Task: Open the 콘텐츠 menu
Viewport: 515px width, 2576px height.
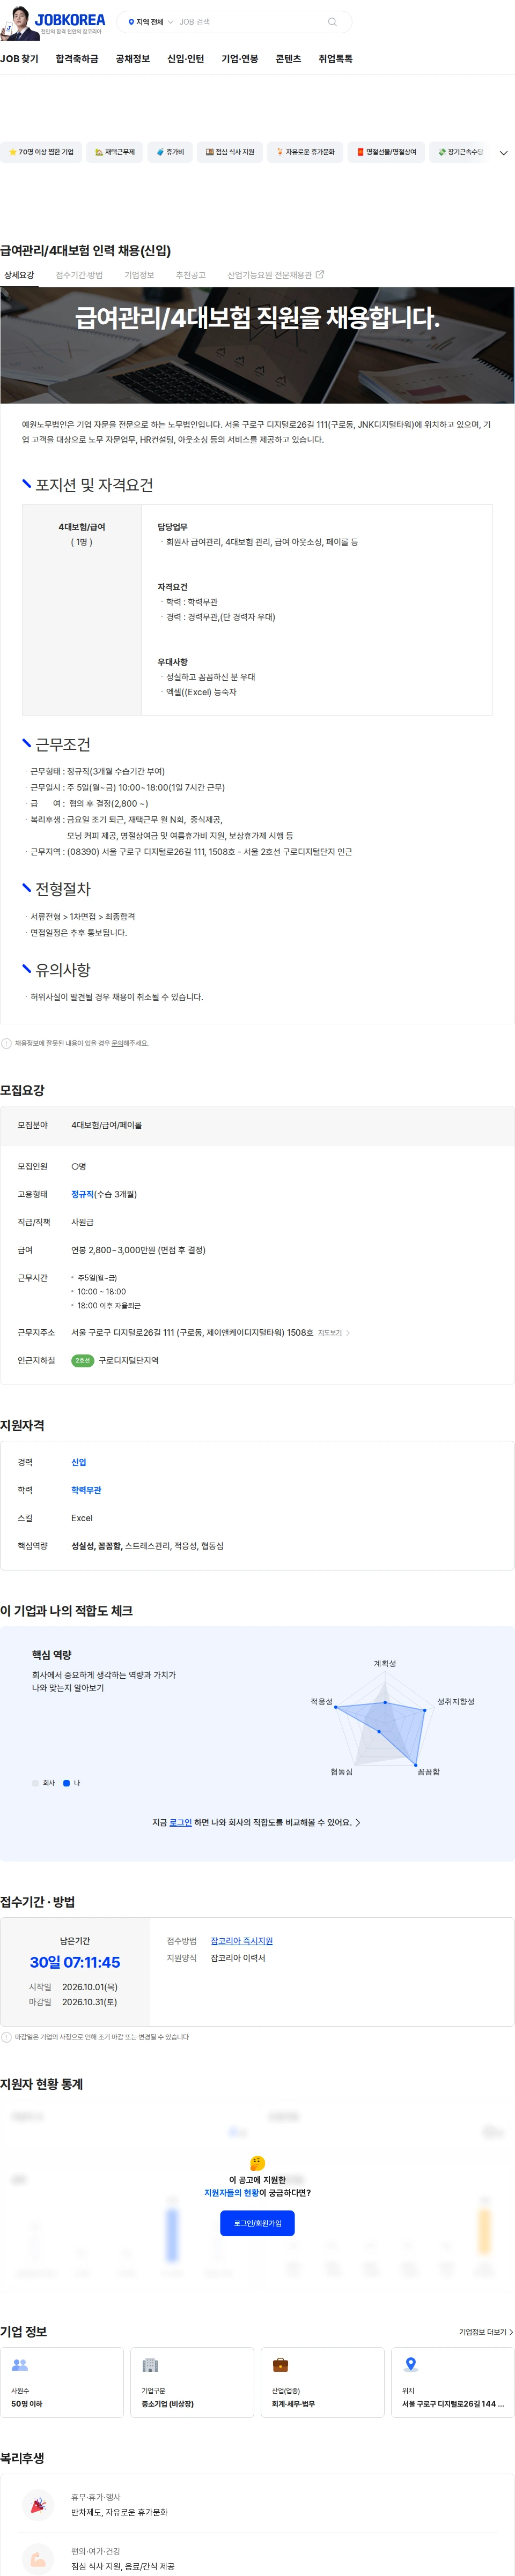Action: (x=288, y=59)
